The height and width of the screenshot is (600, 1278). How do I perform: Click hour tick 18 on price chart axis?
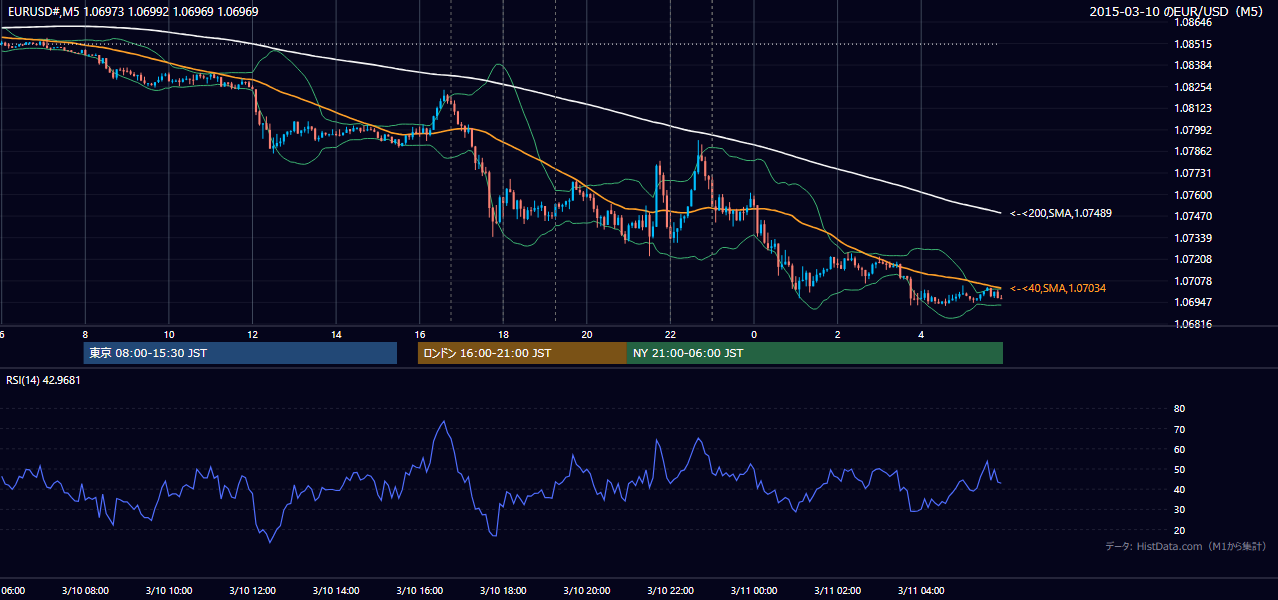click(x=503, y=334)
